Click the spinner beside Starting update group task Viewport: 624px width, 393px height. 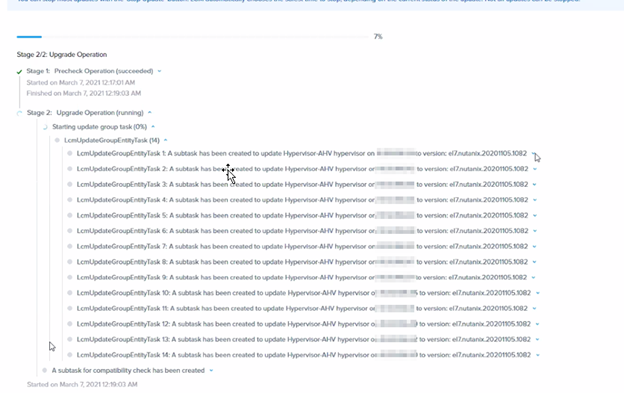coord(45,127)
